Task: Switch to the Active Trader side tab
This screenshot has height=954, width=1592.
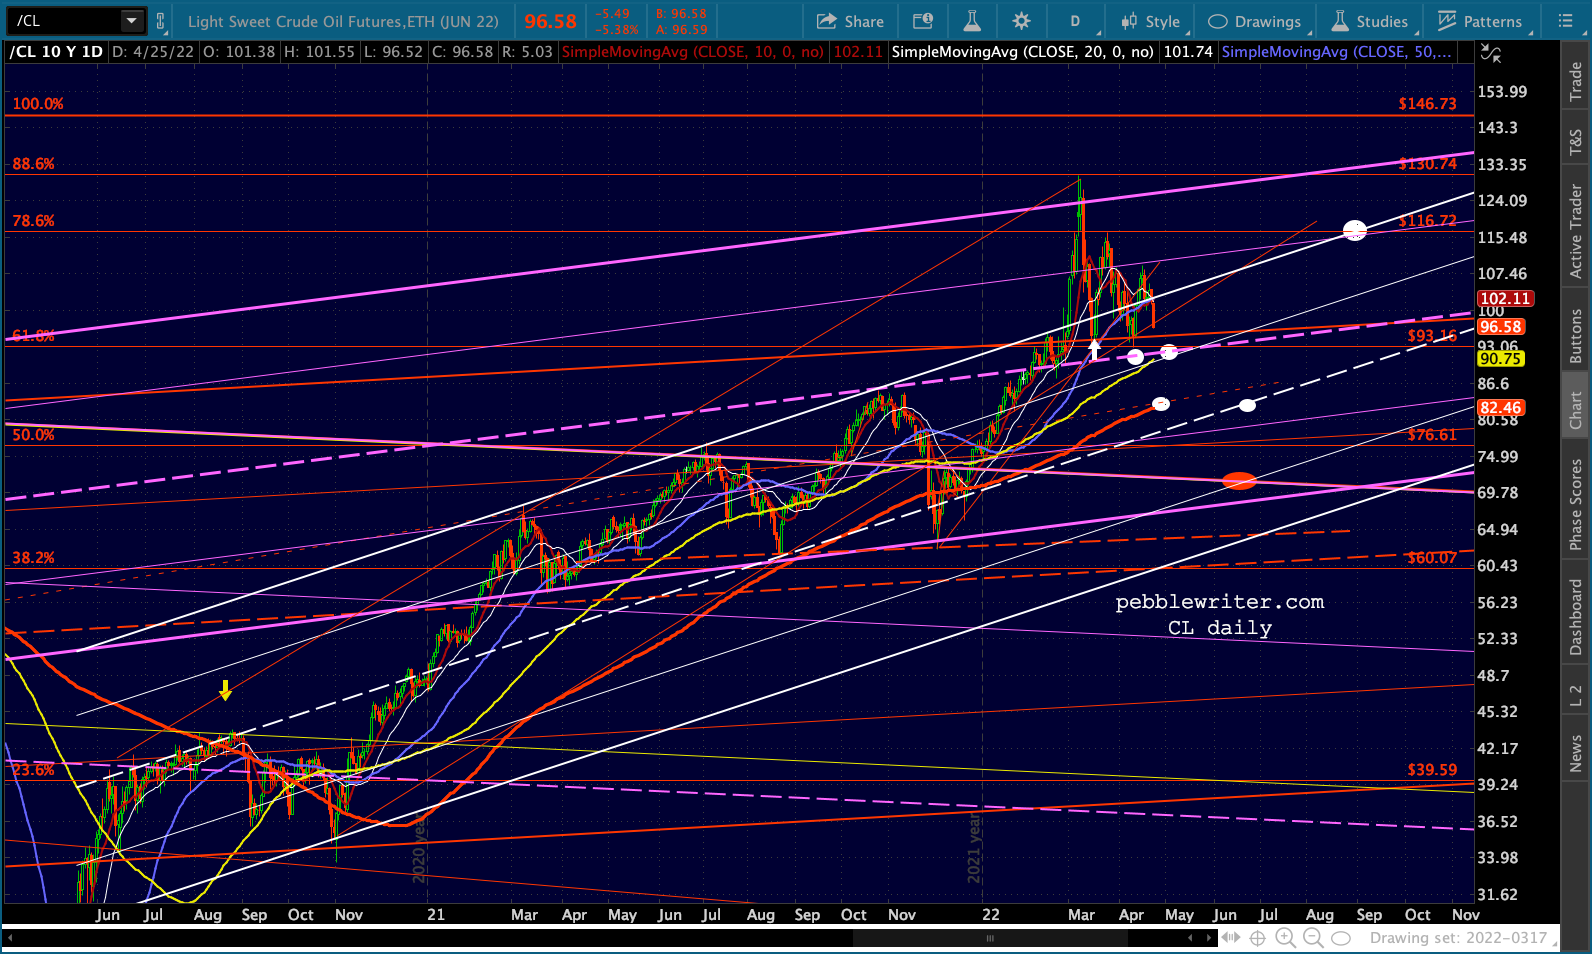Action: [x=1576, y=230]
